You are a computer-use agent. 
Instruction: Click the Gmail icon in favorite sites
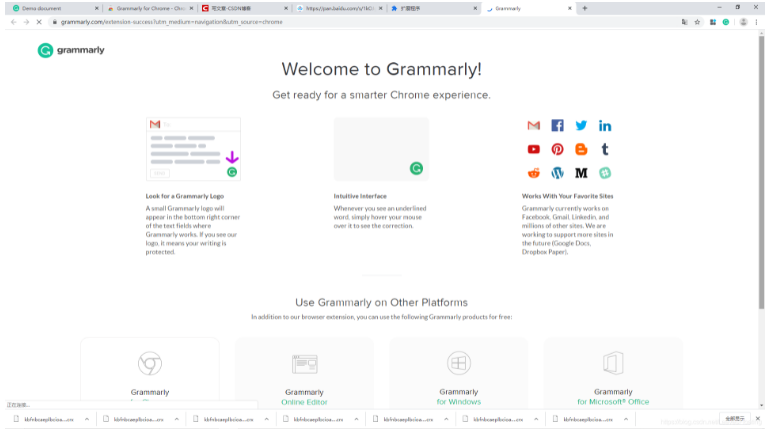[x=533, y=126]
